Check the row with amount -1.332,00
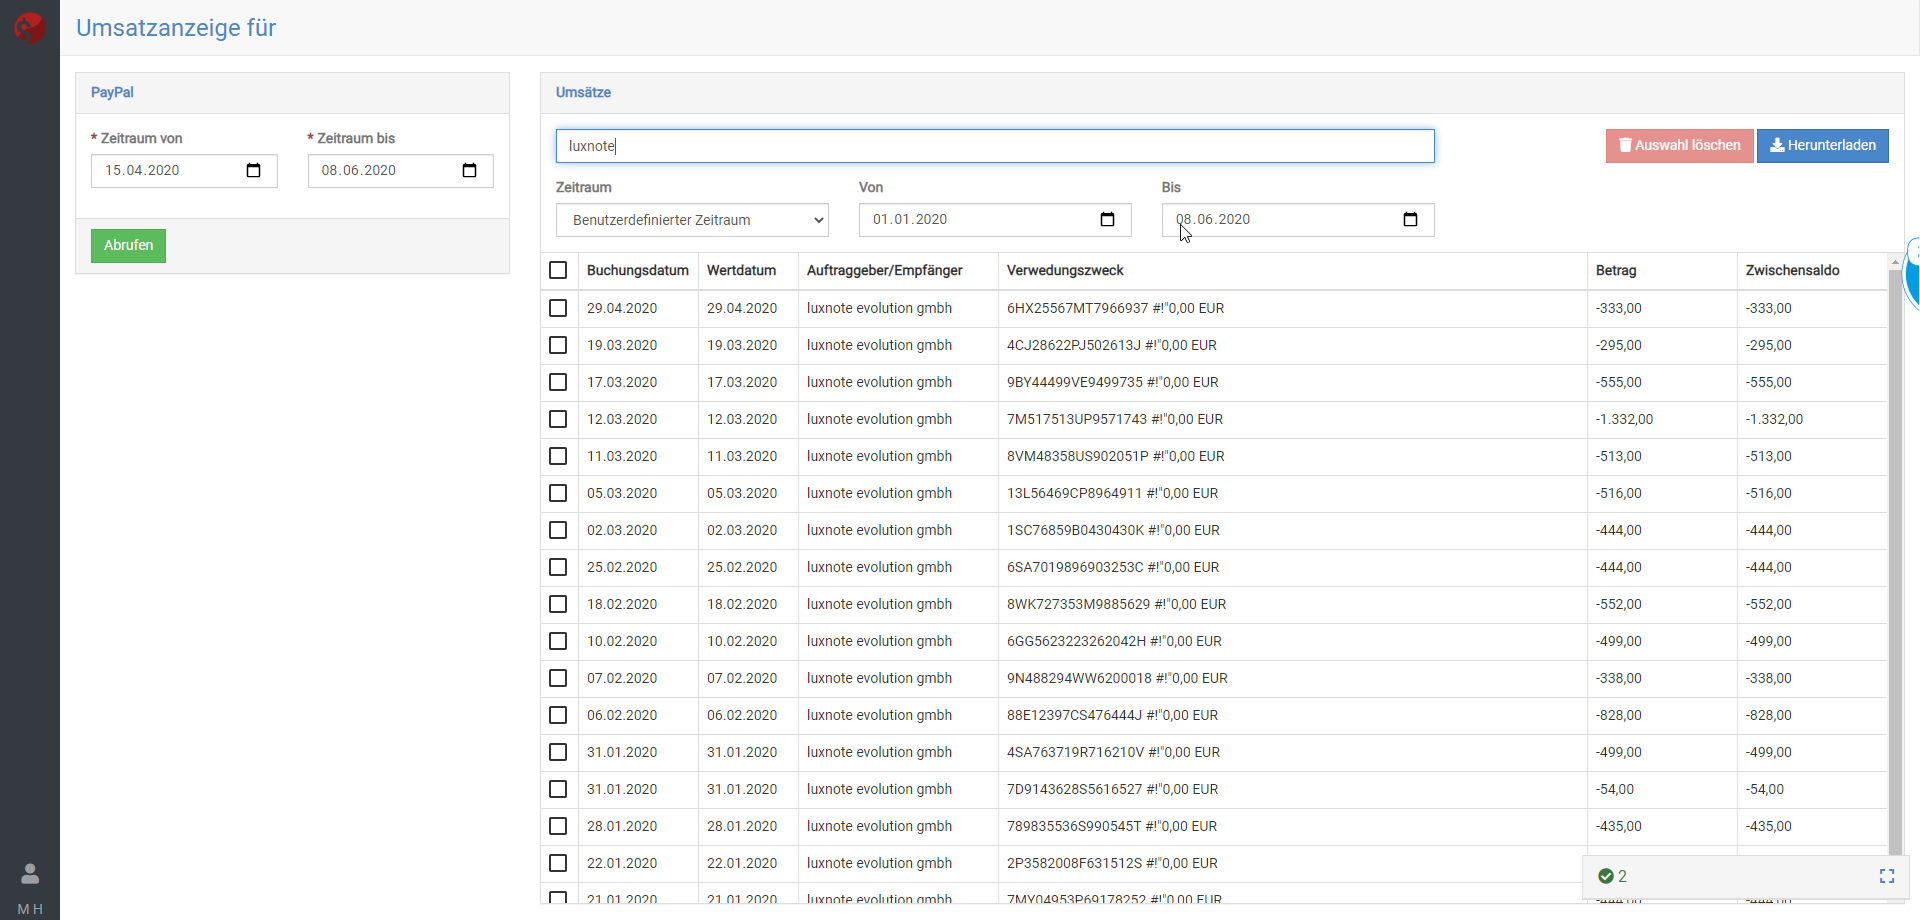This screenshot has height=920, width=1920. (x=558, y=419)
